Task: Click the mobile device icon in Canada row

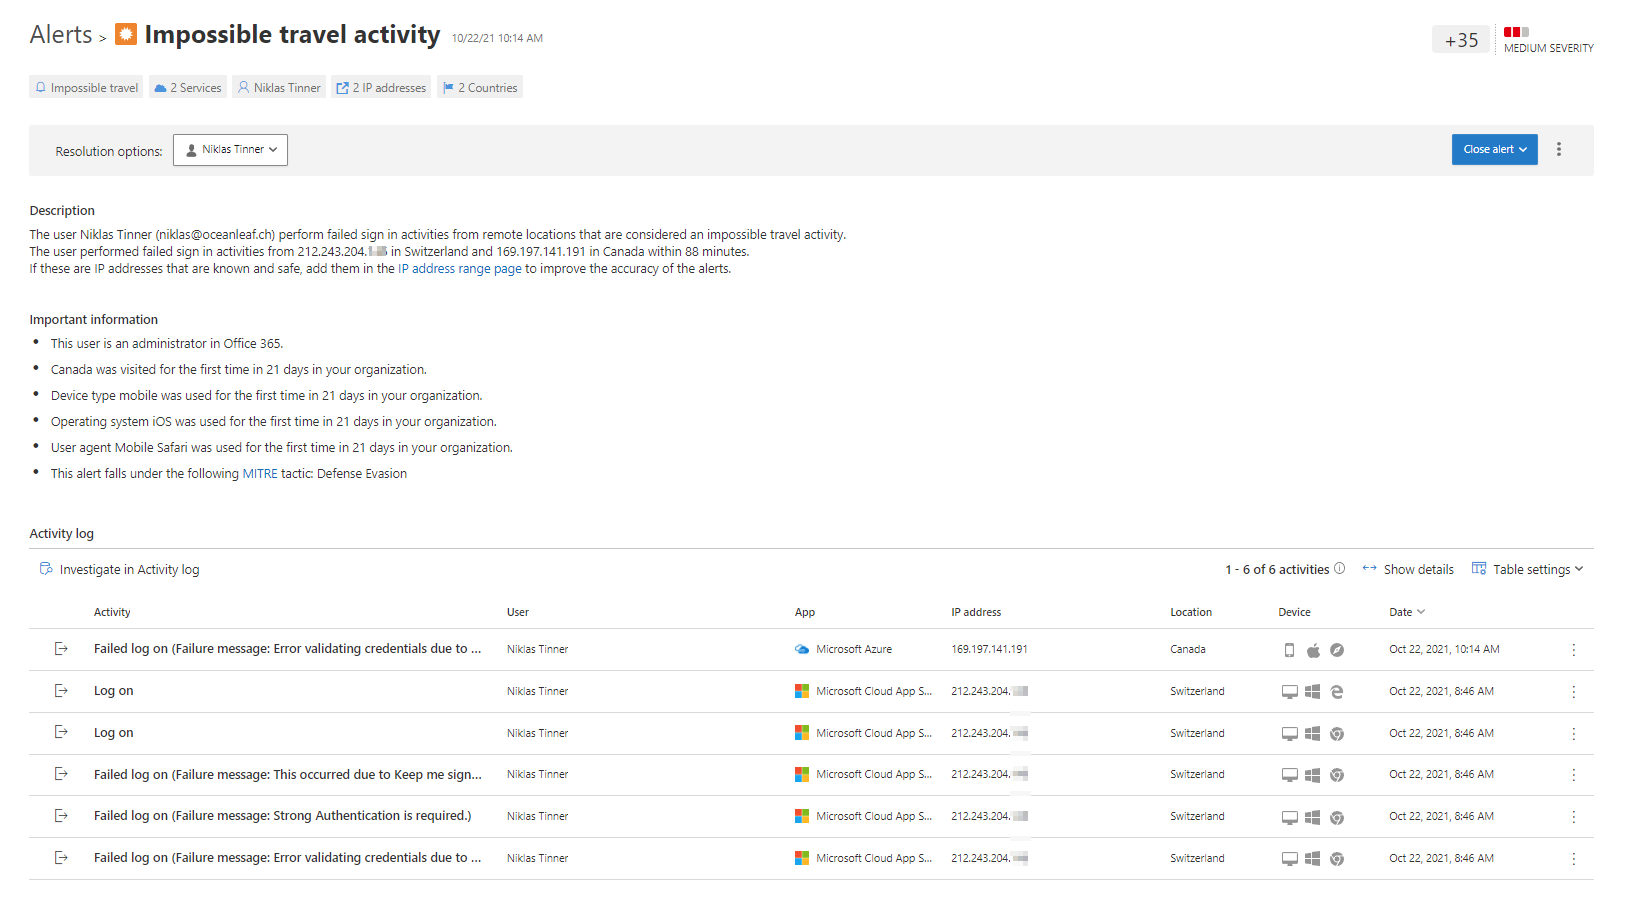Action: (1289, 651)
